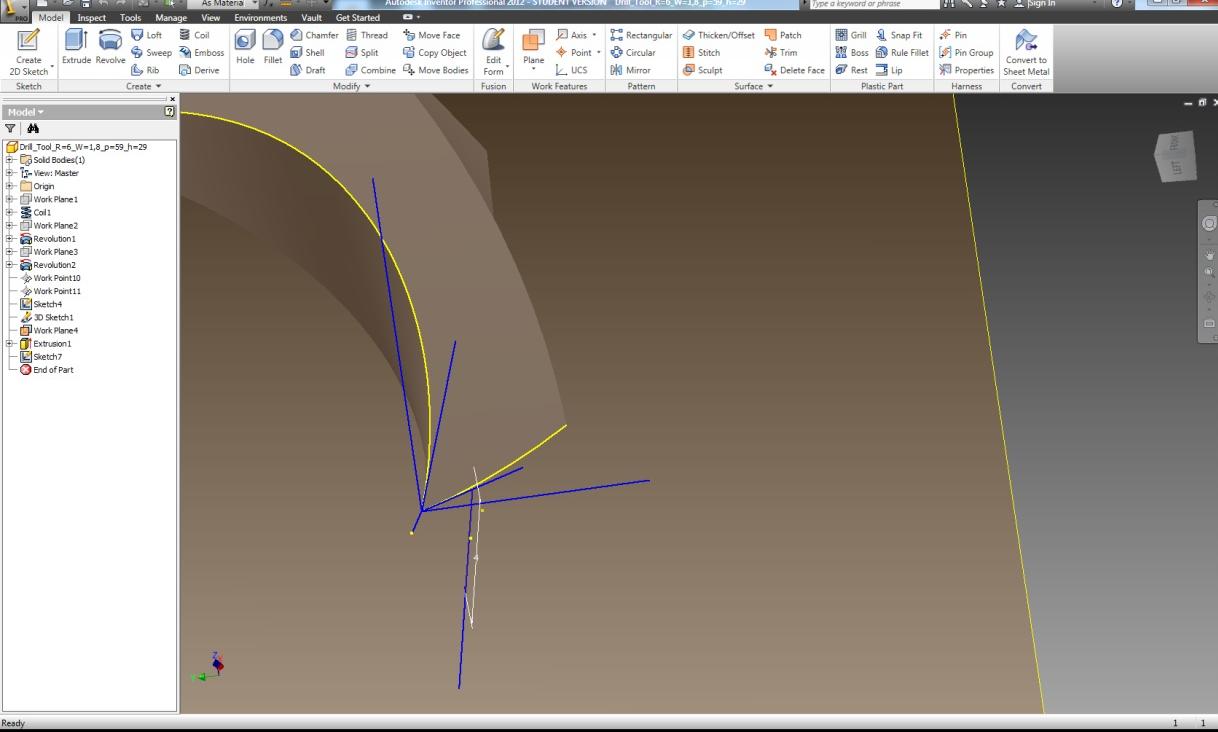Screen dimensions: 1218x732
Task: Click the Rule Fillet tool
Action: [x=902, y=52]
